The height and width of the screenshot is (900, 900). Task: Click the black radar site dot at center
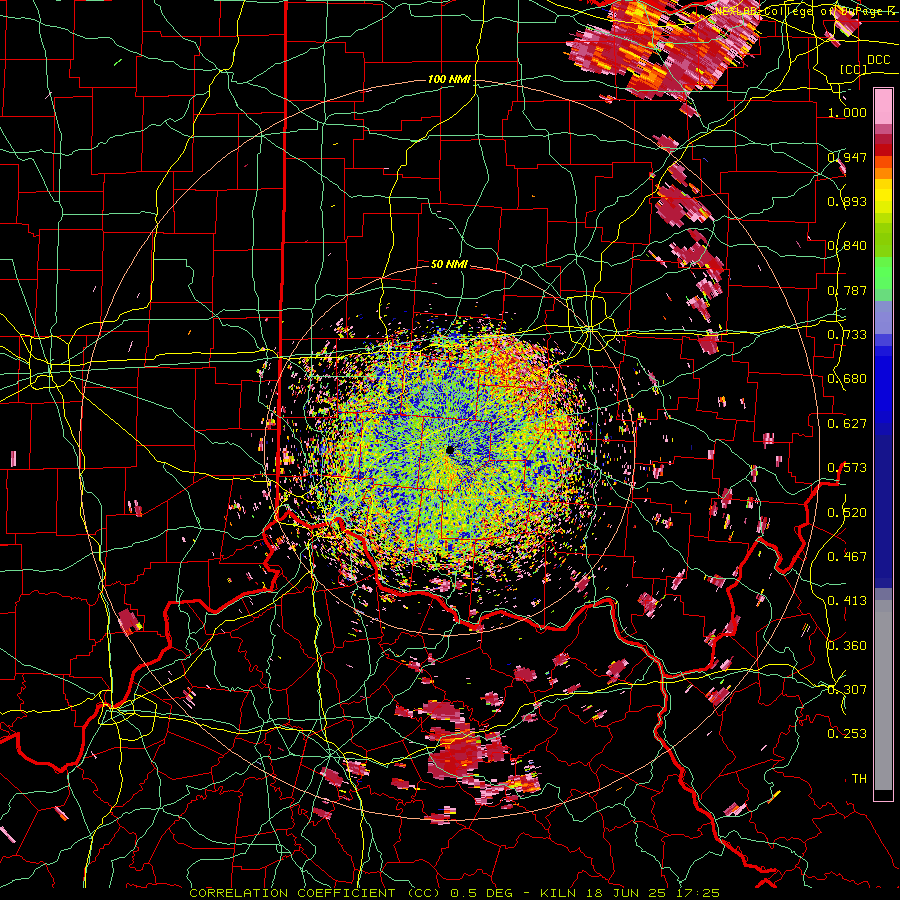pos(450,450)
